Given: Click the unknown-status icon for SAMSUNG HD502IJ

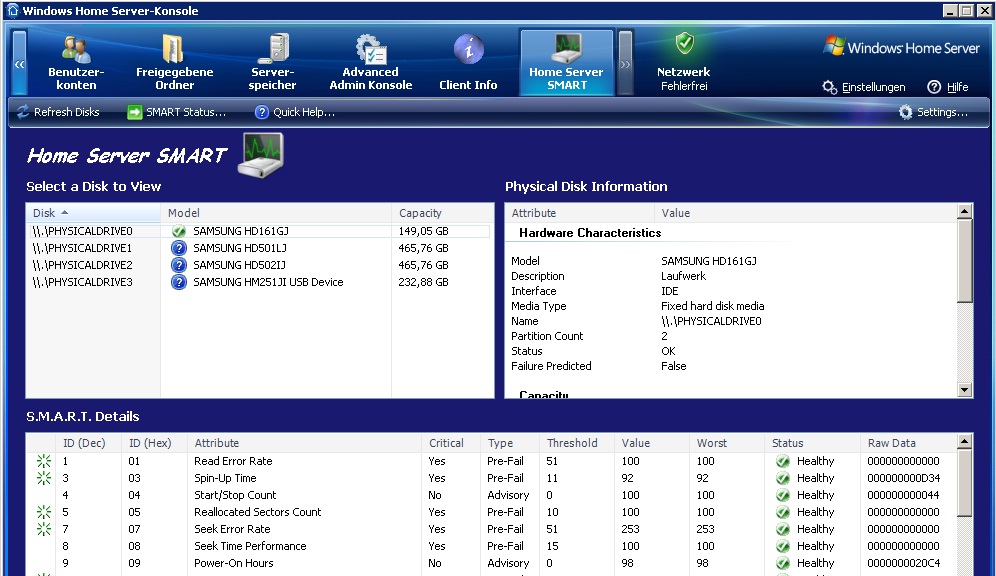Looking at the screenshot, I should pos(179,265).
